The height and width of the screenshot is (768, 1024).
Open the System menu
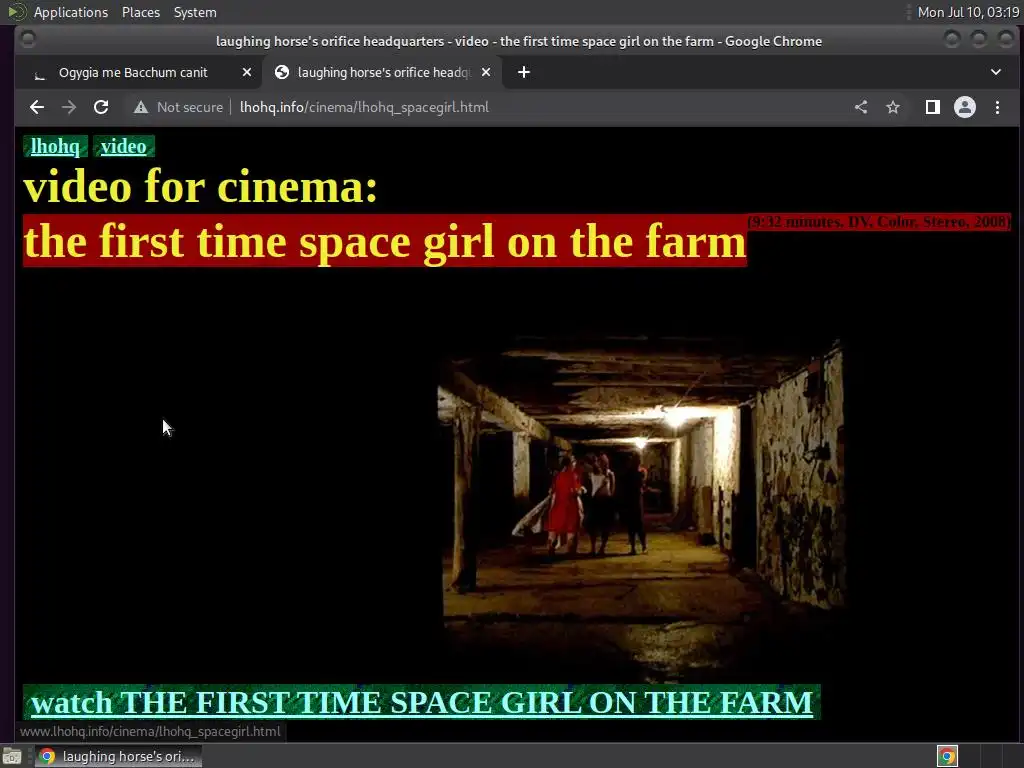click(x=195, y=12)
